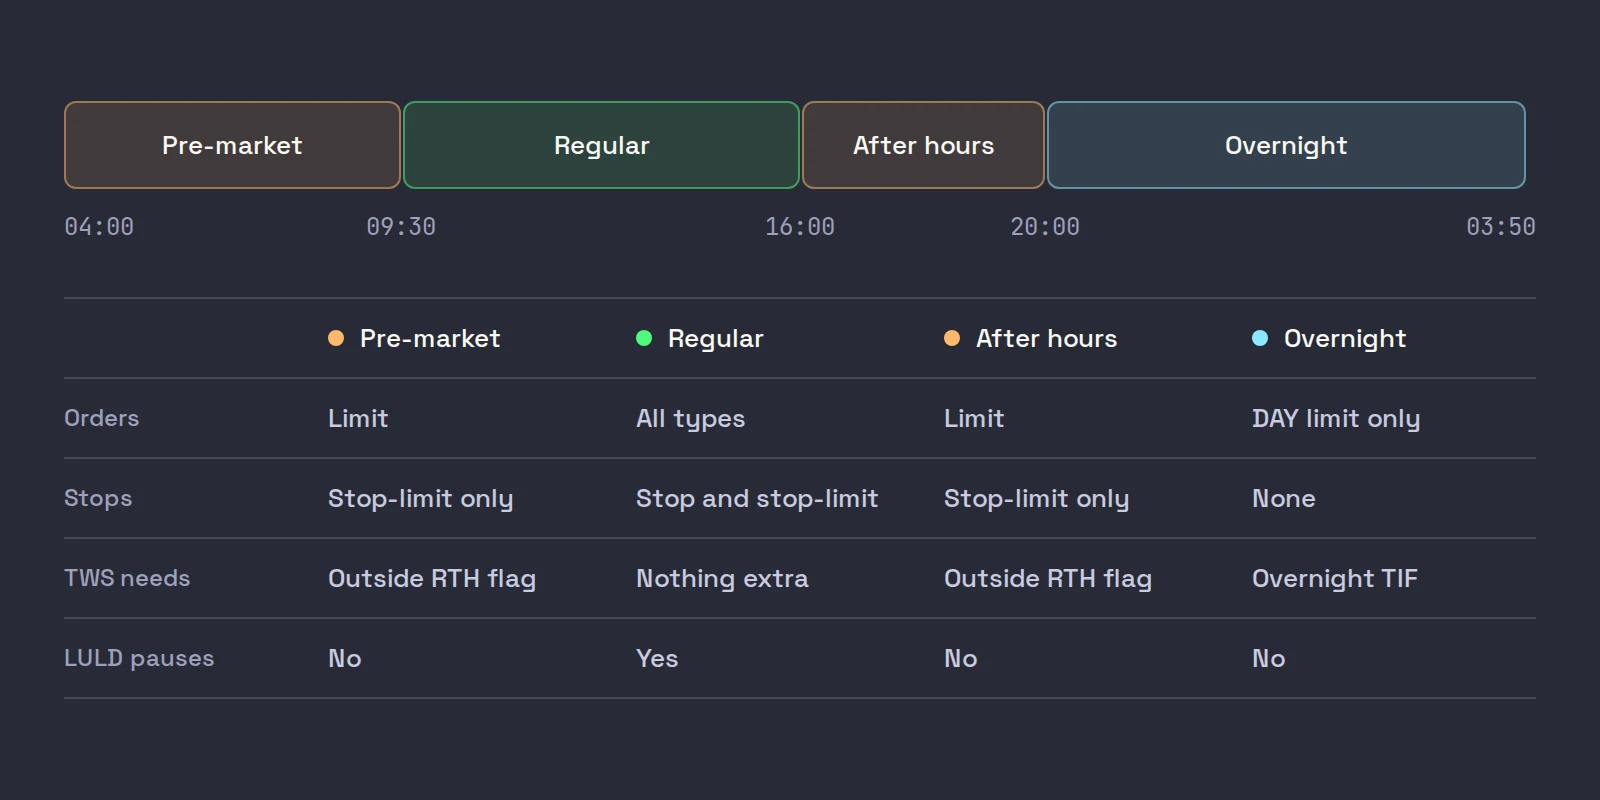Viewport: 1600px width, 800px height.
Task: Click the 'Overnight TIF' cell
Action: [1335, 579]
